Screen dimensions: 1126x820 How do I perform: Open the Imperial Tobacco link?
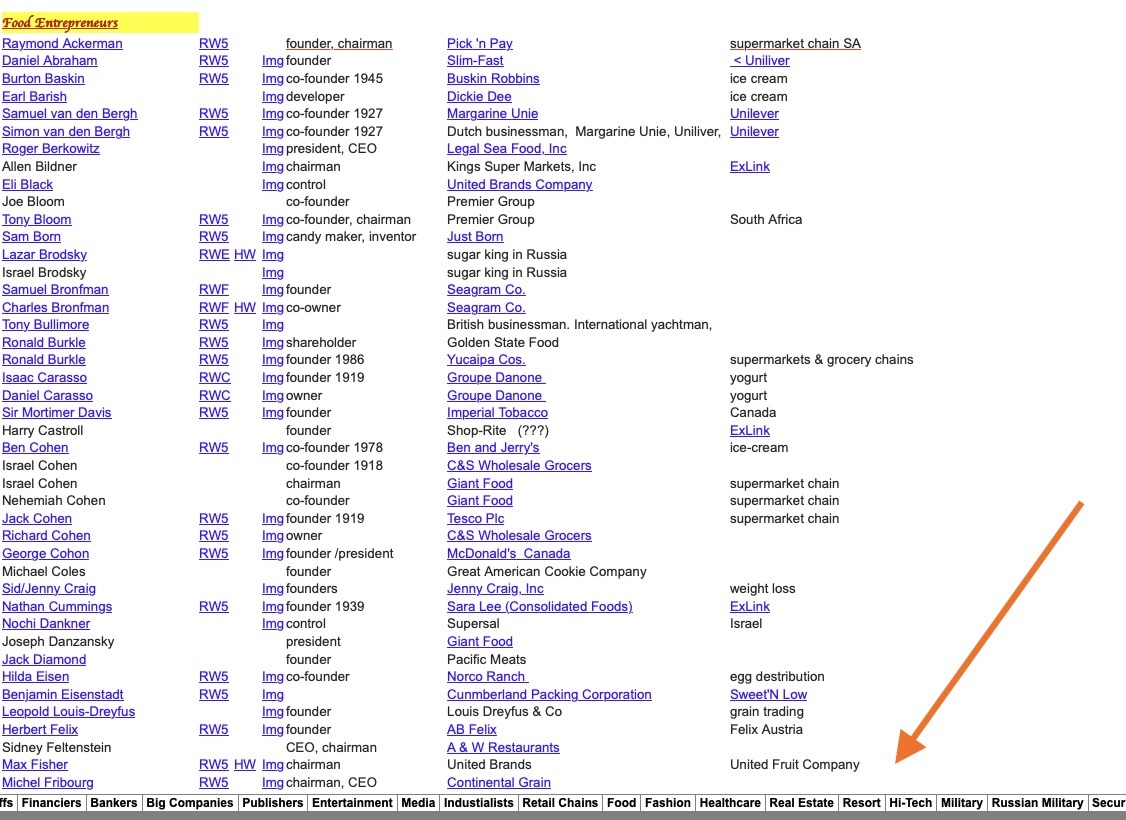[497, 412]
